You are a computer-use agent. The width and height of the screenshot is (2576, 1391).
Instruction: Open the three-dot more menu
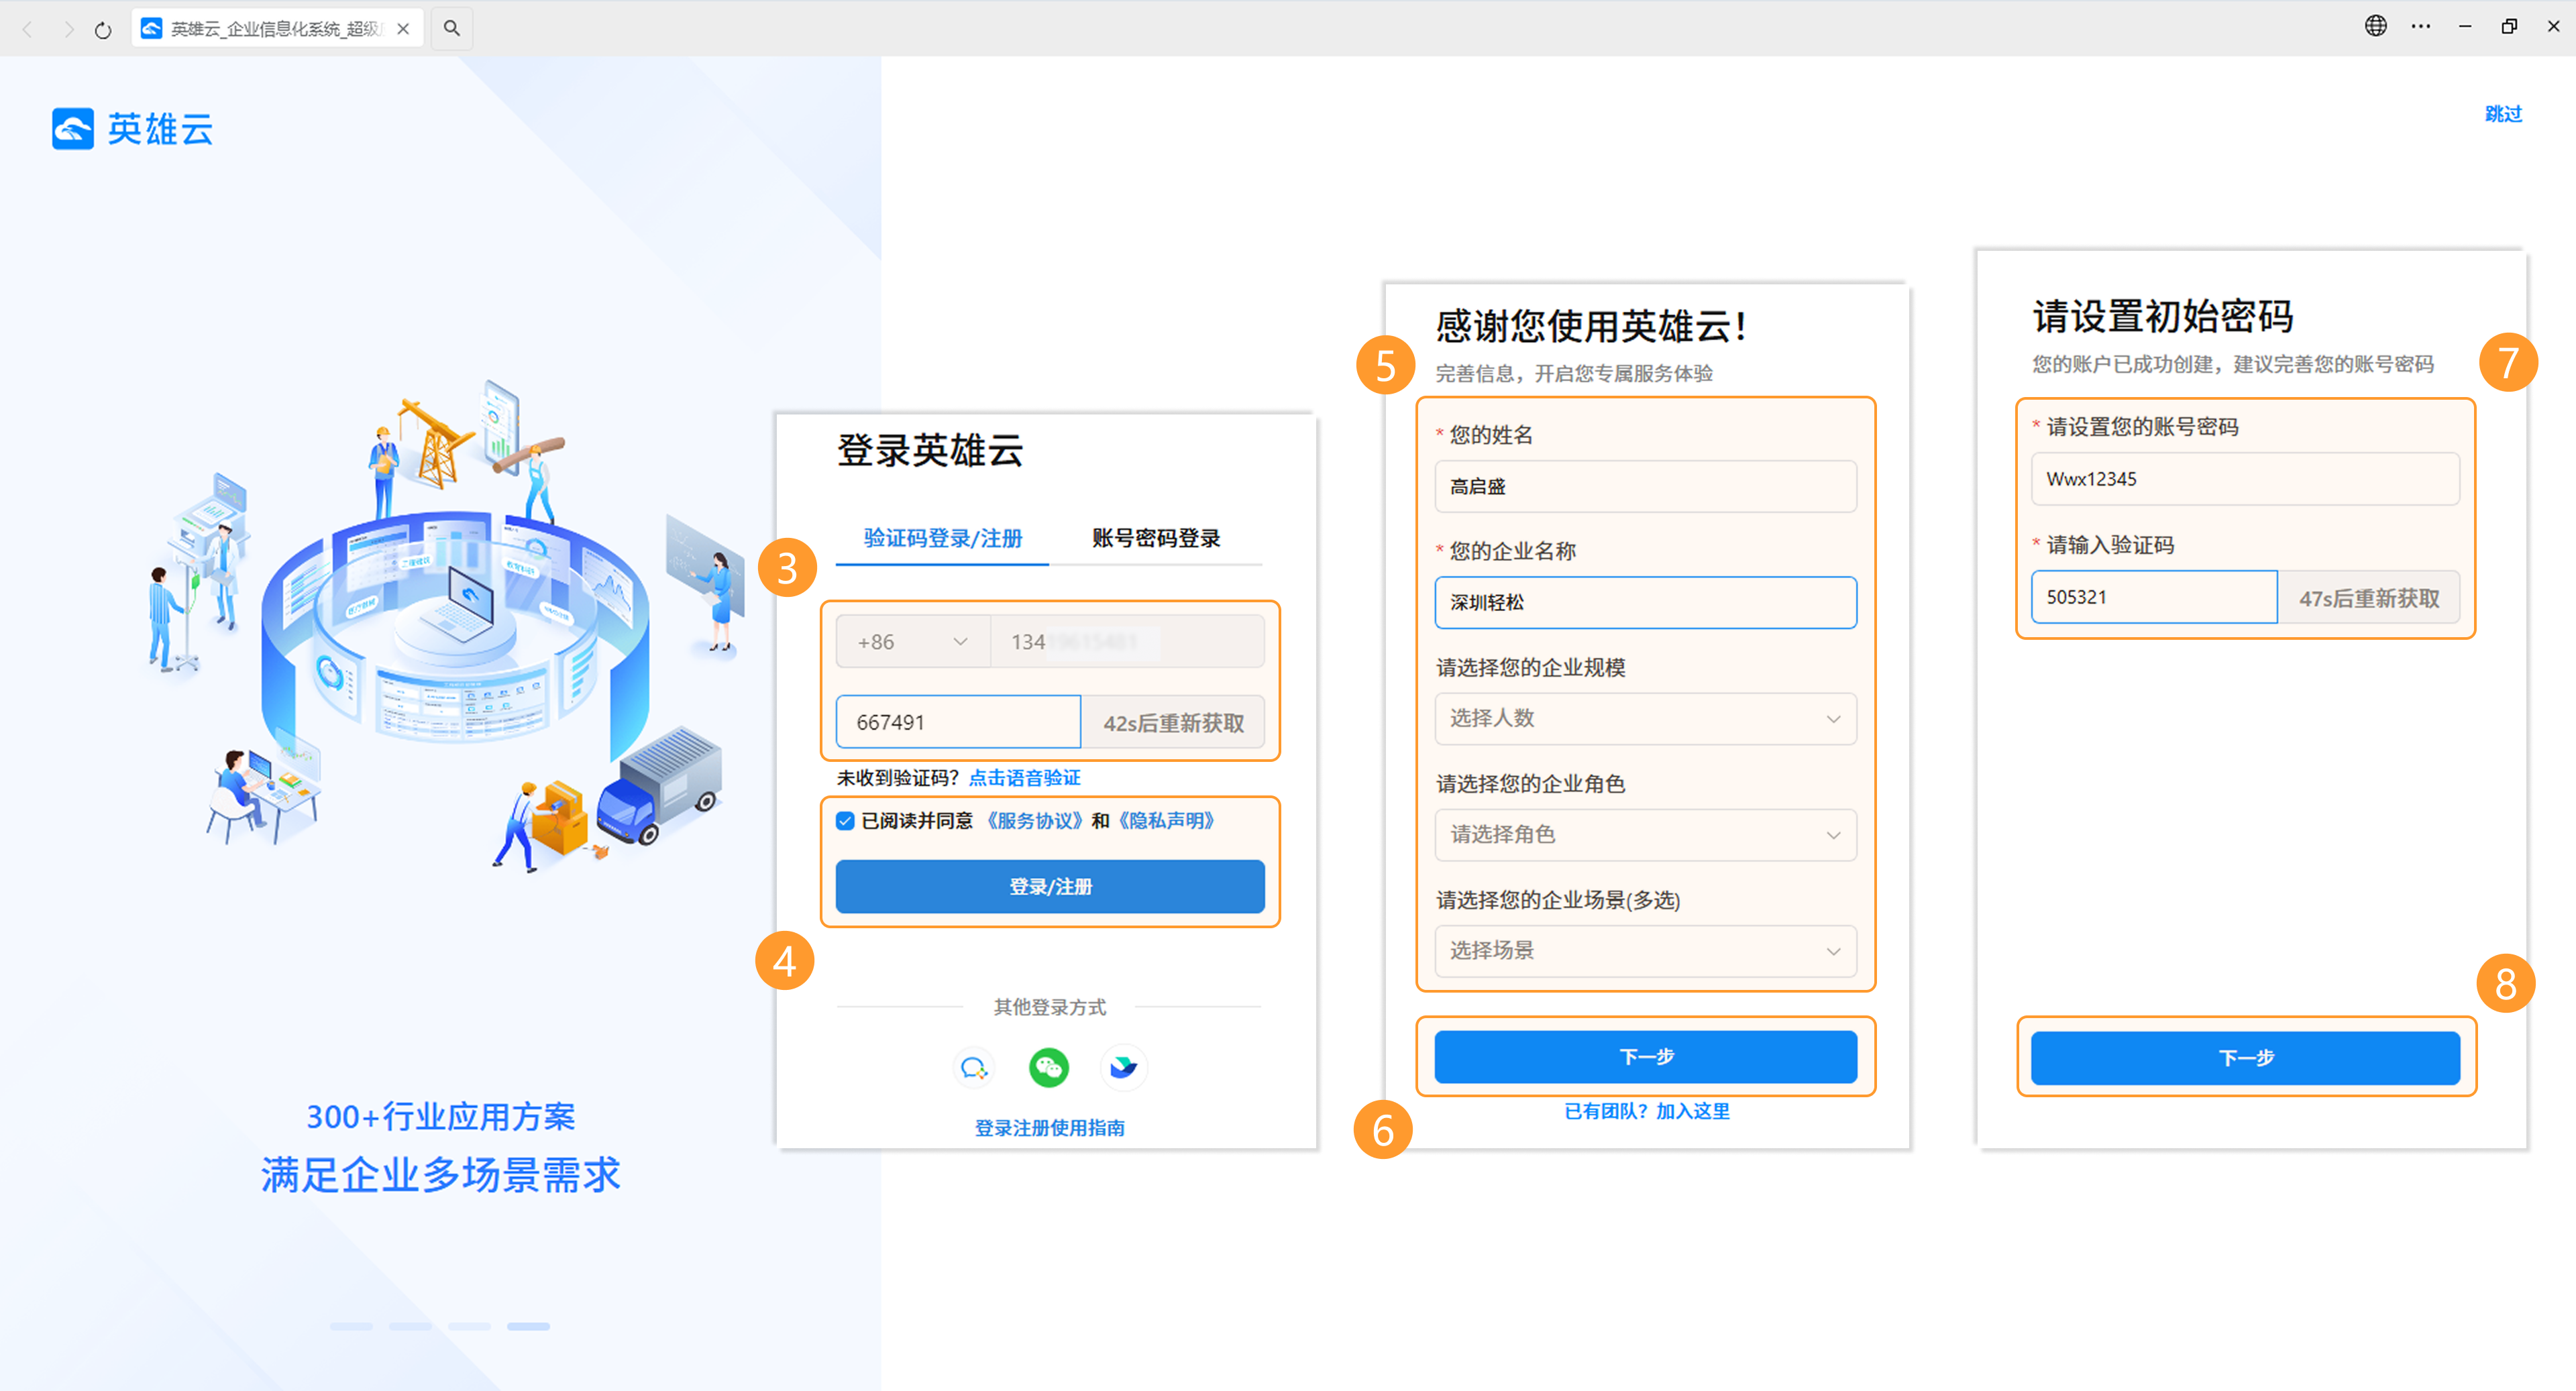pyautogui.click(x=2421, y=26)
